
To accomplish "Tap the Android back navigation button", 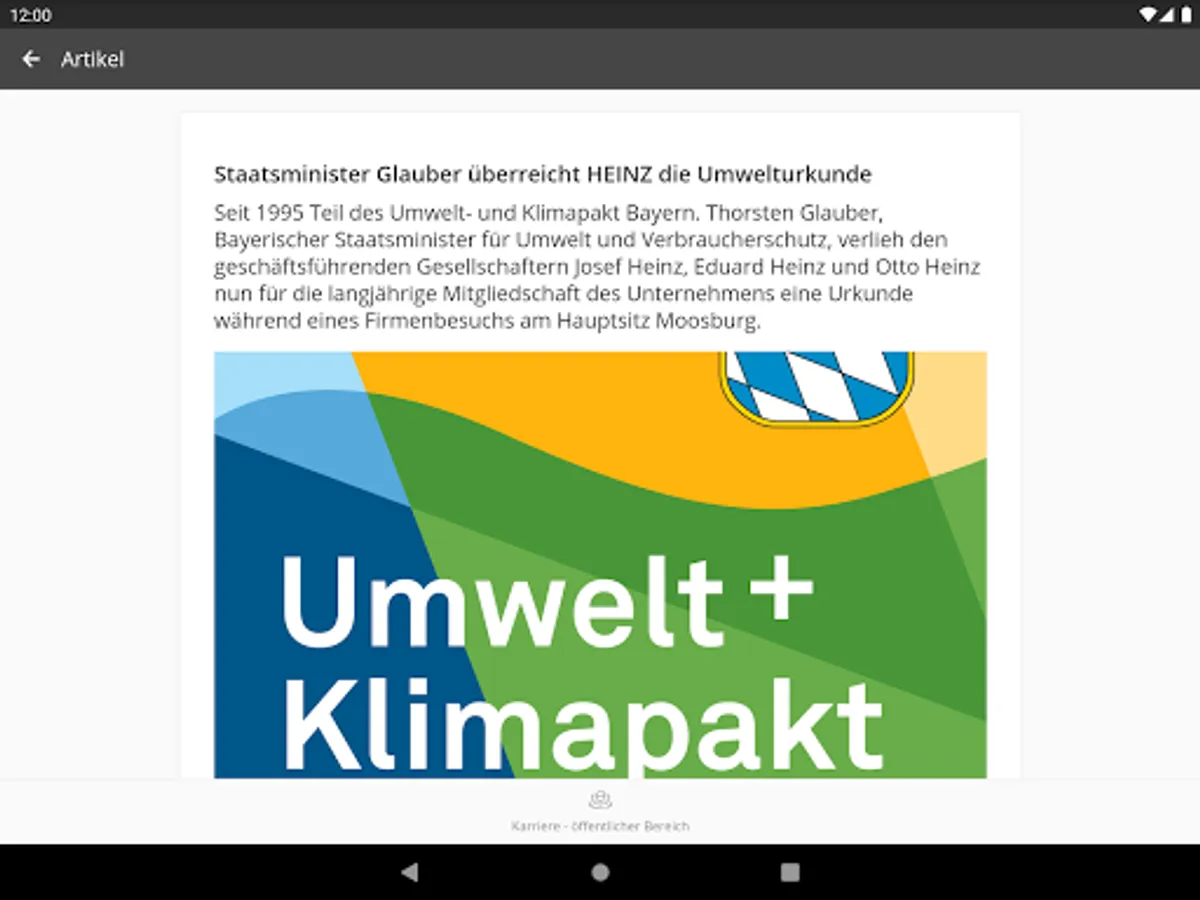I will 409,872.
